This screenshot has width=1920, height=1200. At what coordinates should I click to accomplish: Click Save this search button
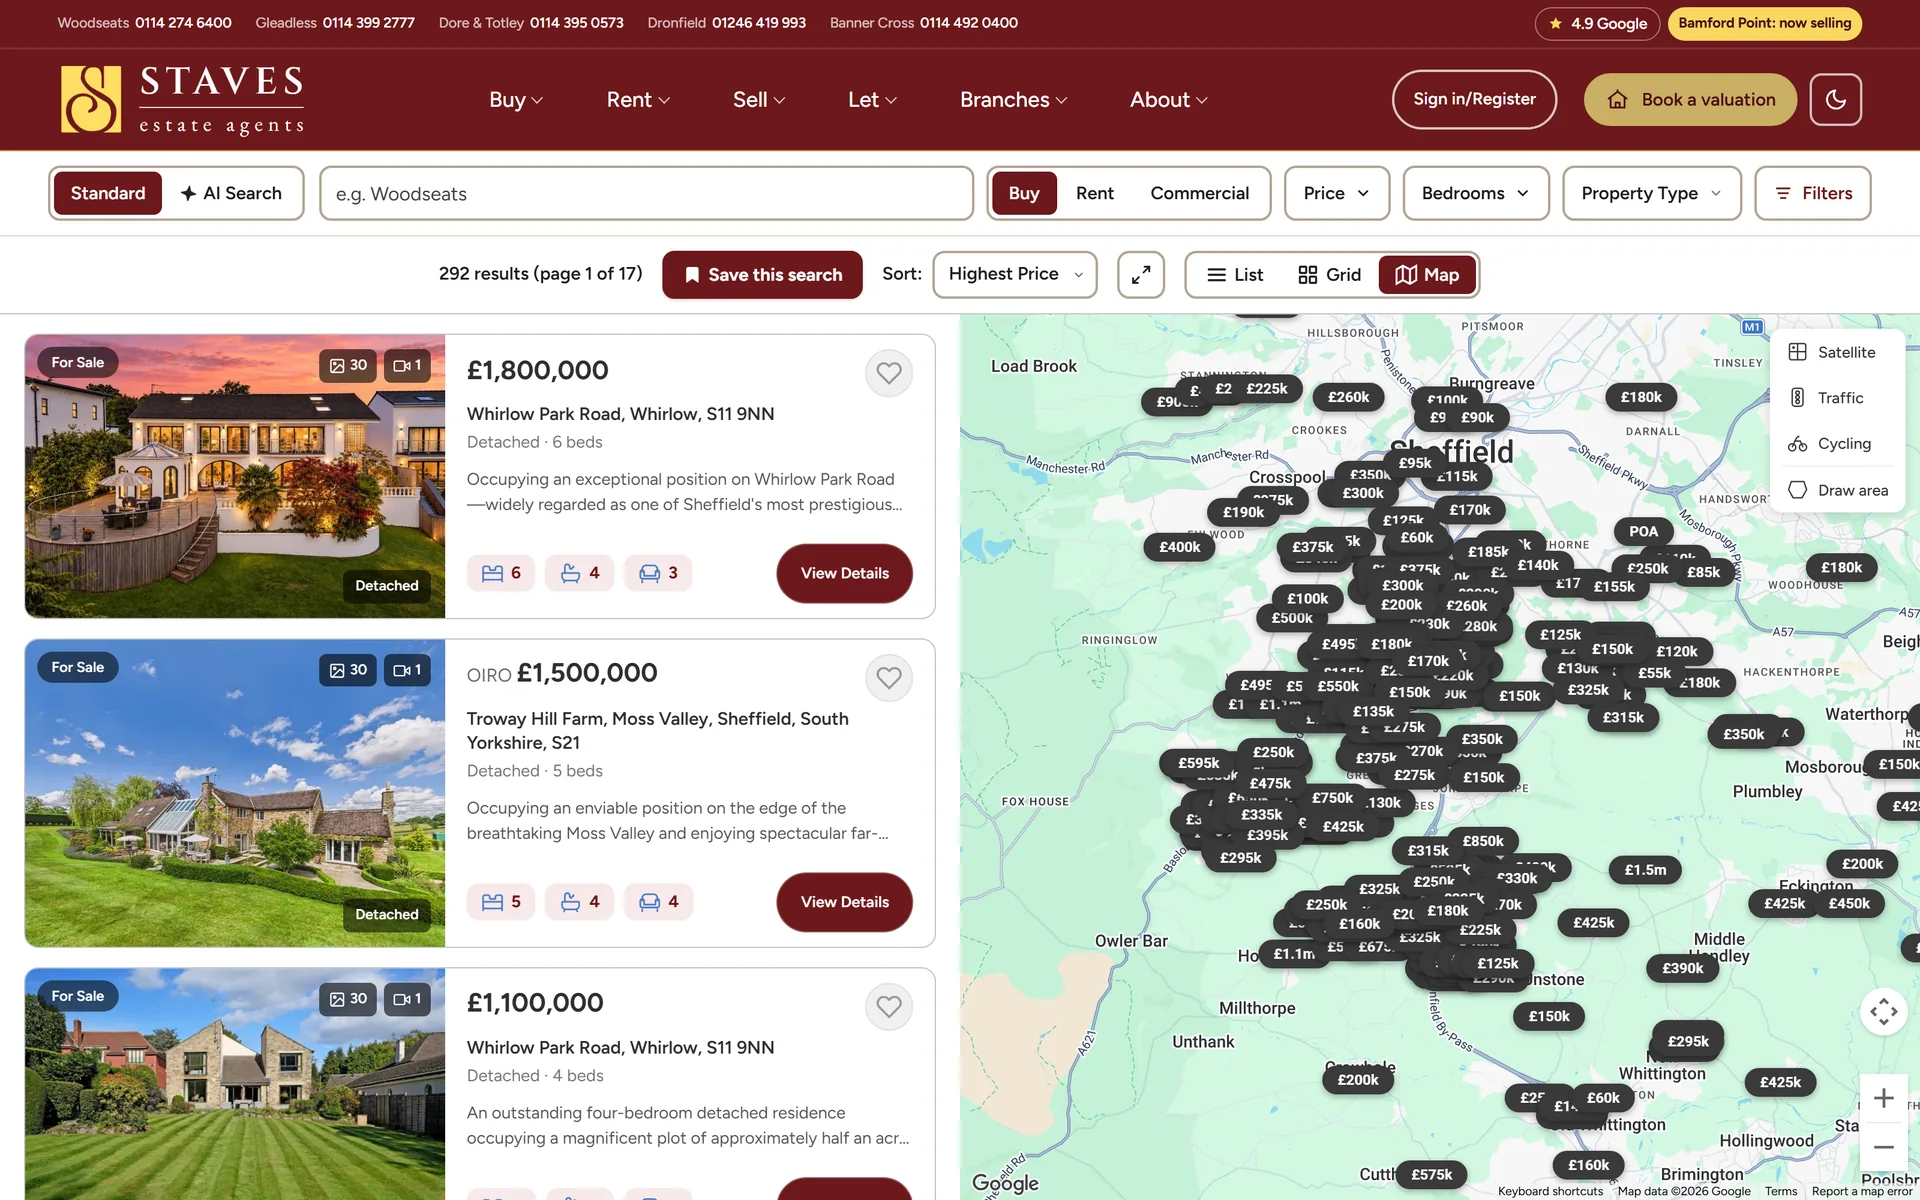coord(762,275)
